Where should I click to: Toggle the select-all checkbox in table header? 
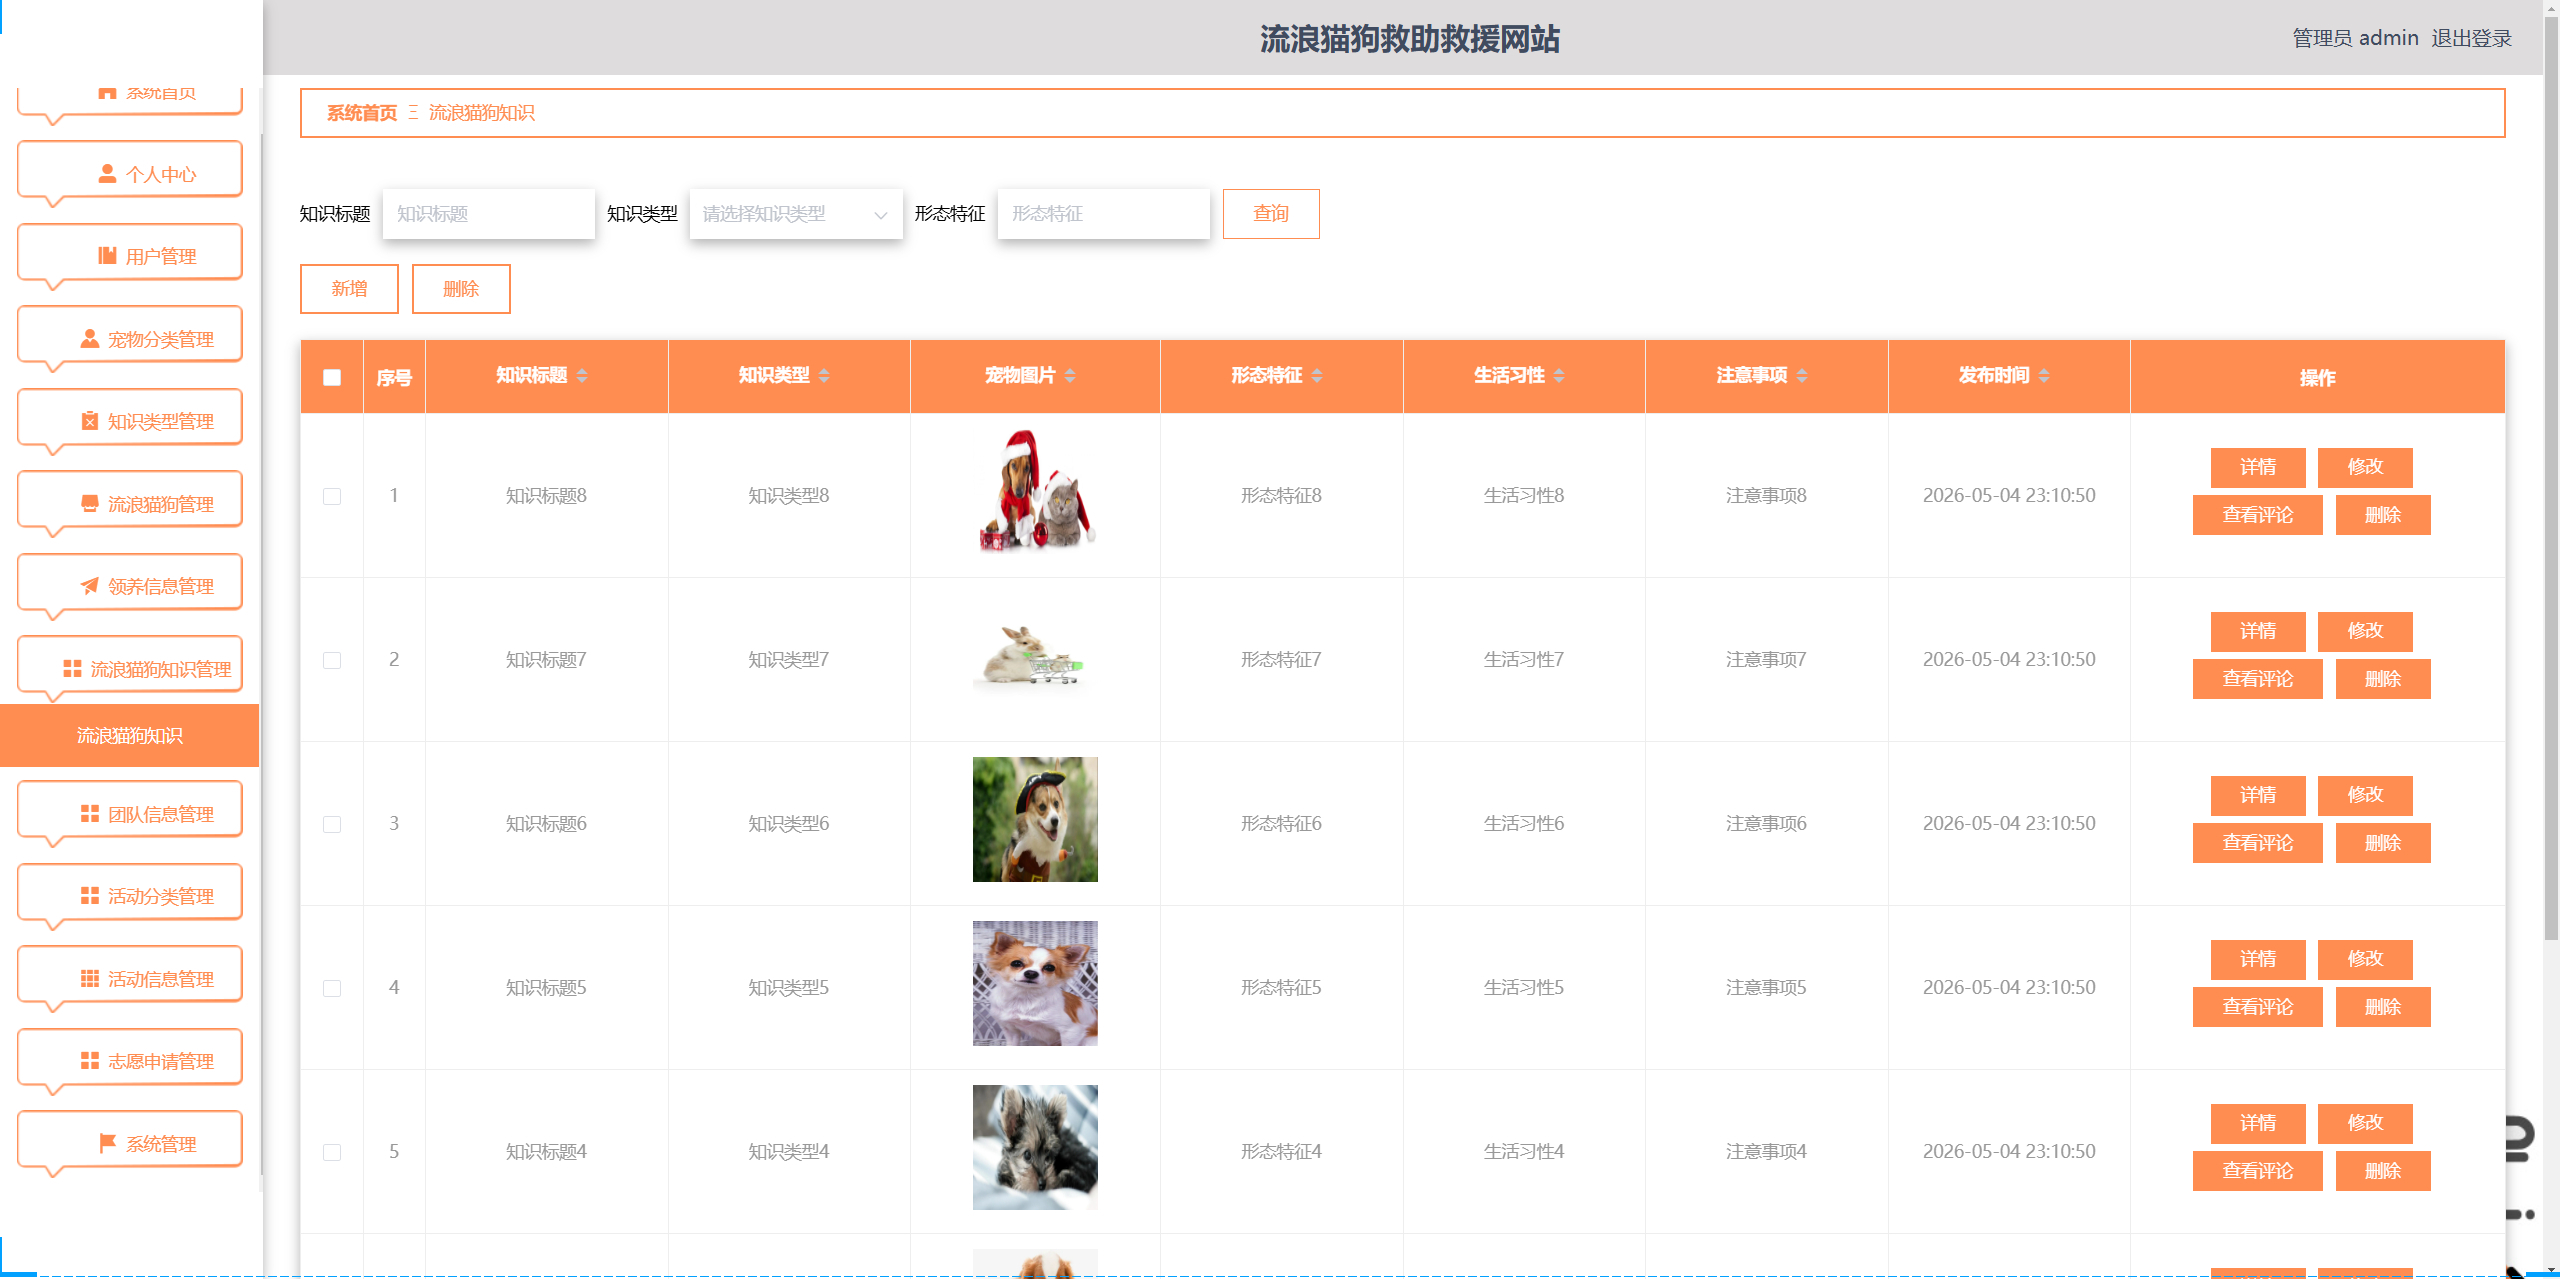coord(332,376)
